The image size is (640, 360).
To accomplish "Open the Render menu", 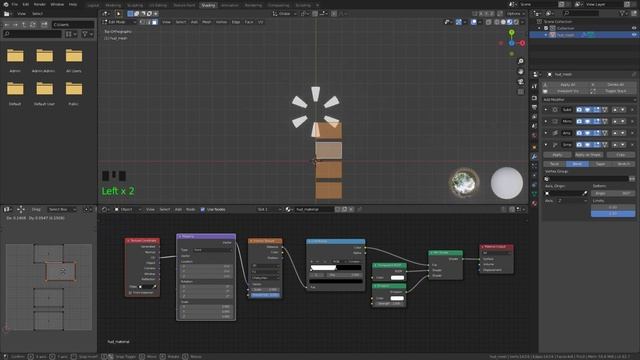I will [x=40, y=4].
